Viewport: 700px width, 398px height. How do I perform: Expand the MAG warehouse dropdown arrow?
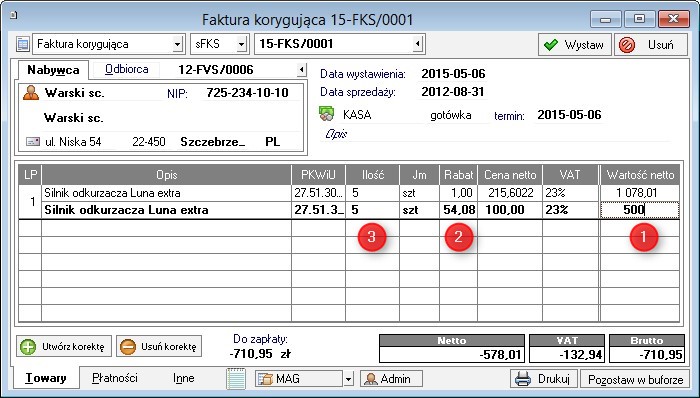[x=349, y=379]
